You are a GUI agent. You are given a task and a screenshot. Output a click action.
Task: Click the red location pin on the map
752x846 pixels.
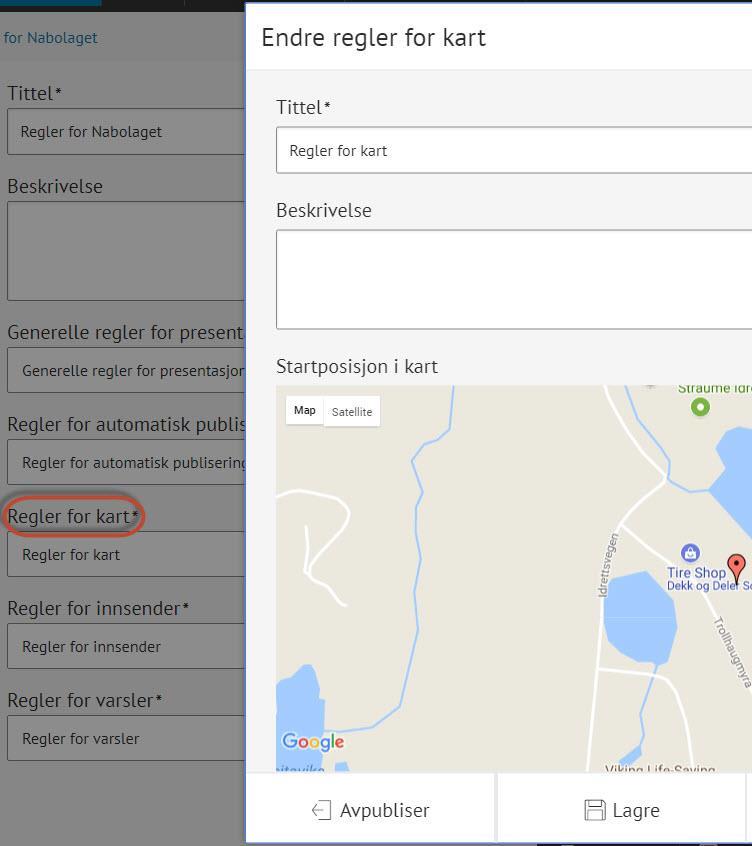(x=736, y=567)
